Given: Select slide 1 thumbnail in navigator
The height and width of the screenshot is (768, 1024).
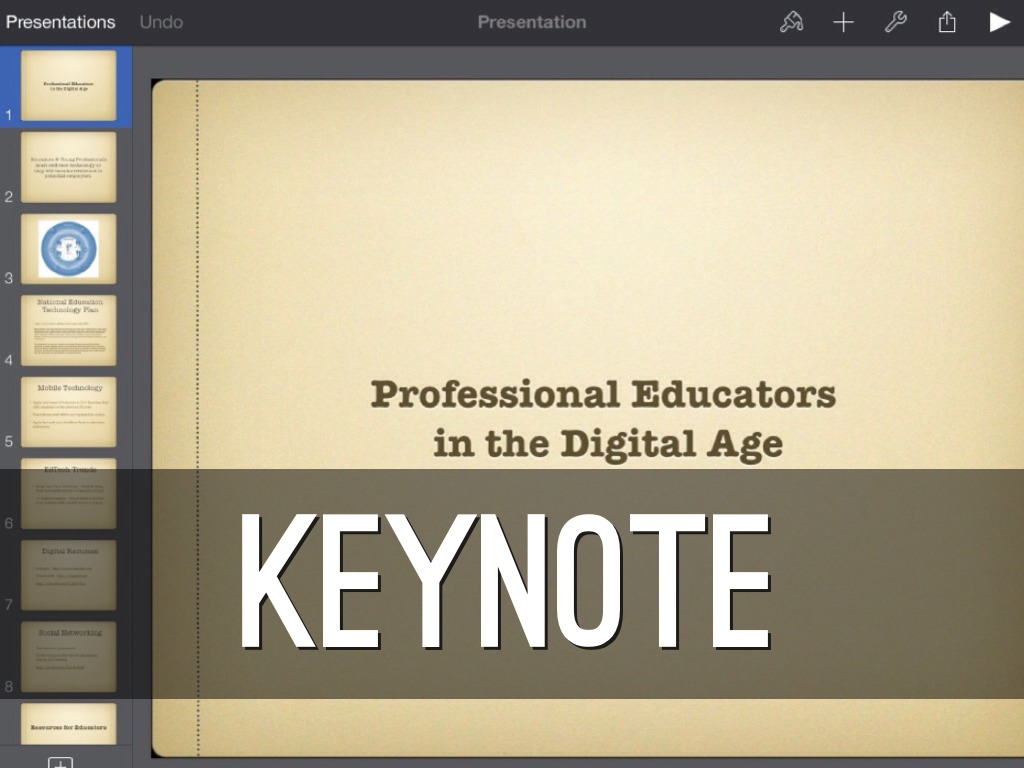Looking at the screenshot, I should tap(68, 86).
